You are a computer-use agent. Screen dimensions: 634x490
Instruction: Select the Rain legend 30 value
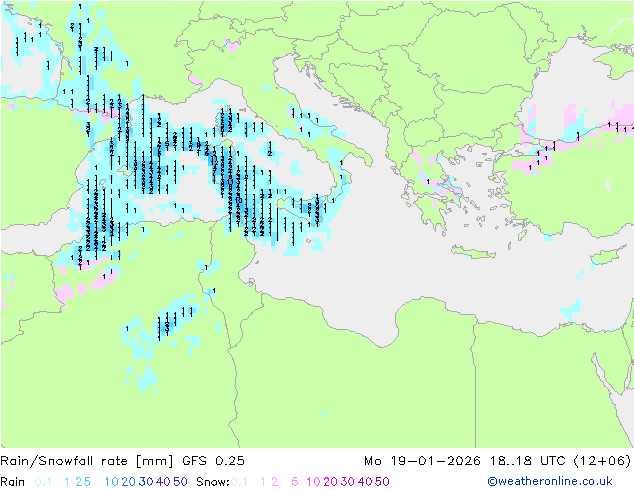146,482
